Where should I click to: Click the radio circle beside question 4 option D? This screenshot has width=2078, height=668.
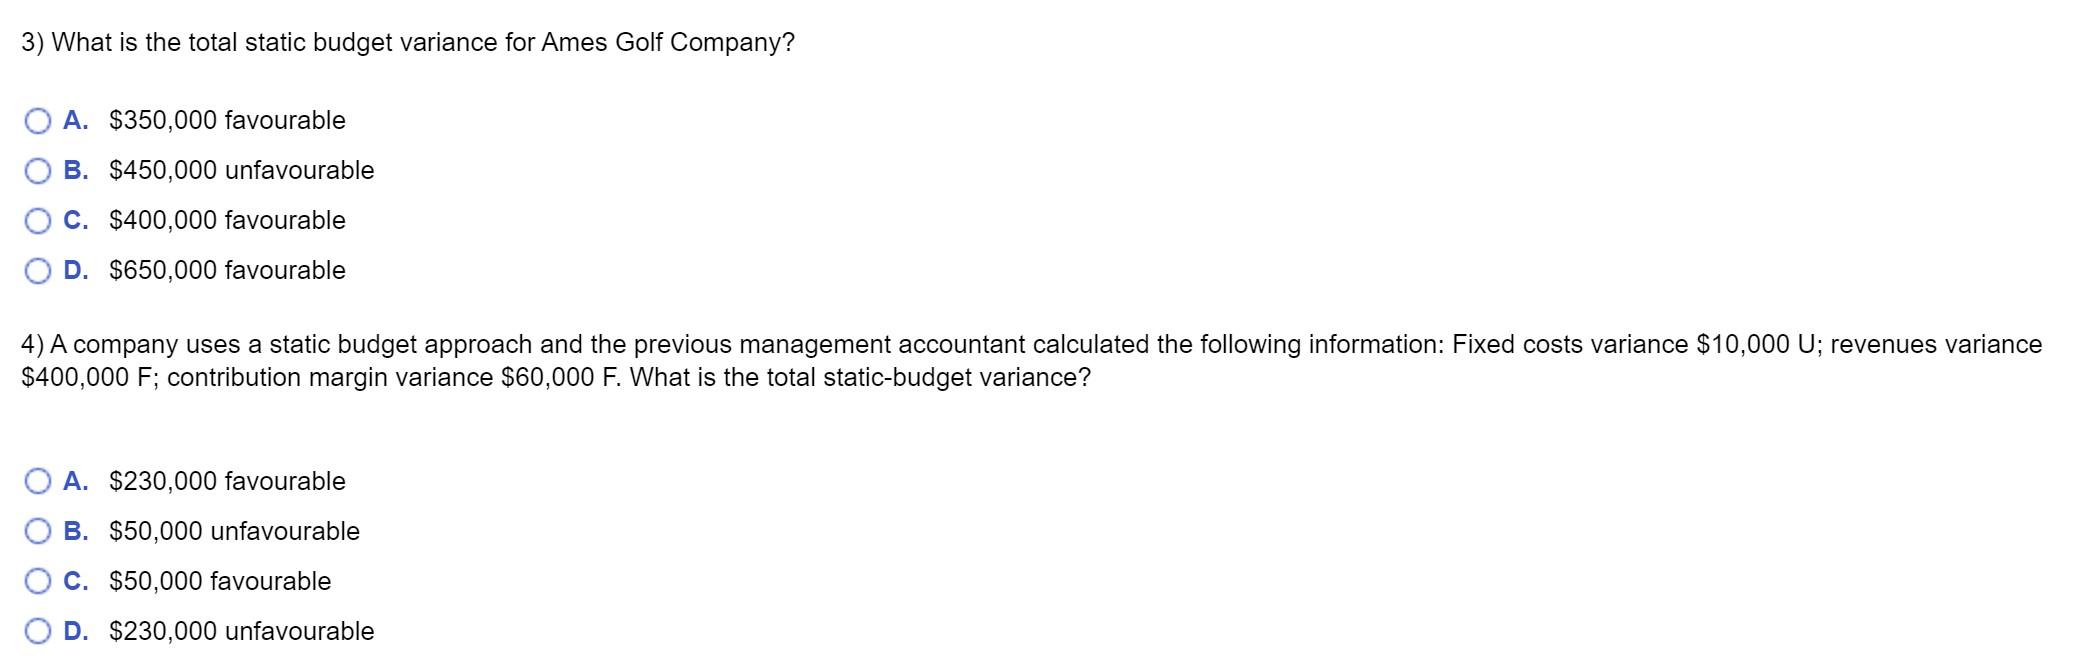click(x=38, y=631)
